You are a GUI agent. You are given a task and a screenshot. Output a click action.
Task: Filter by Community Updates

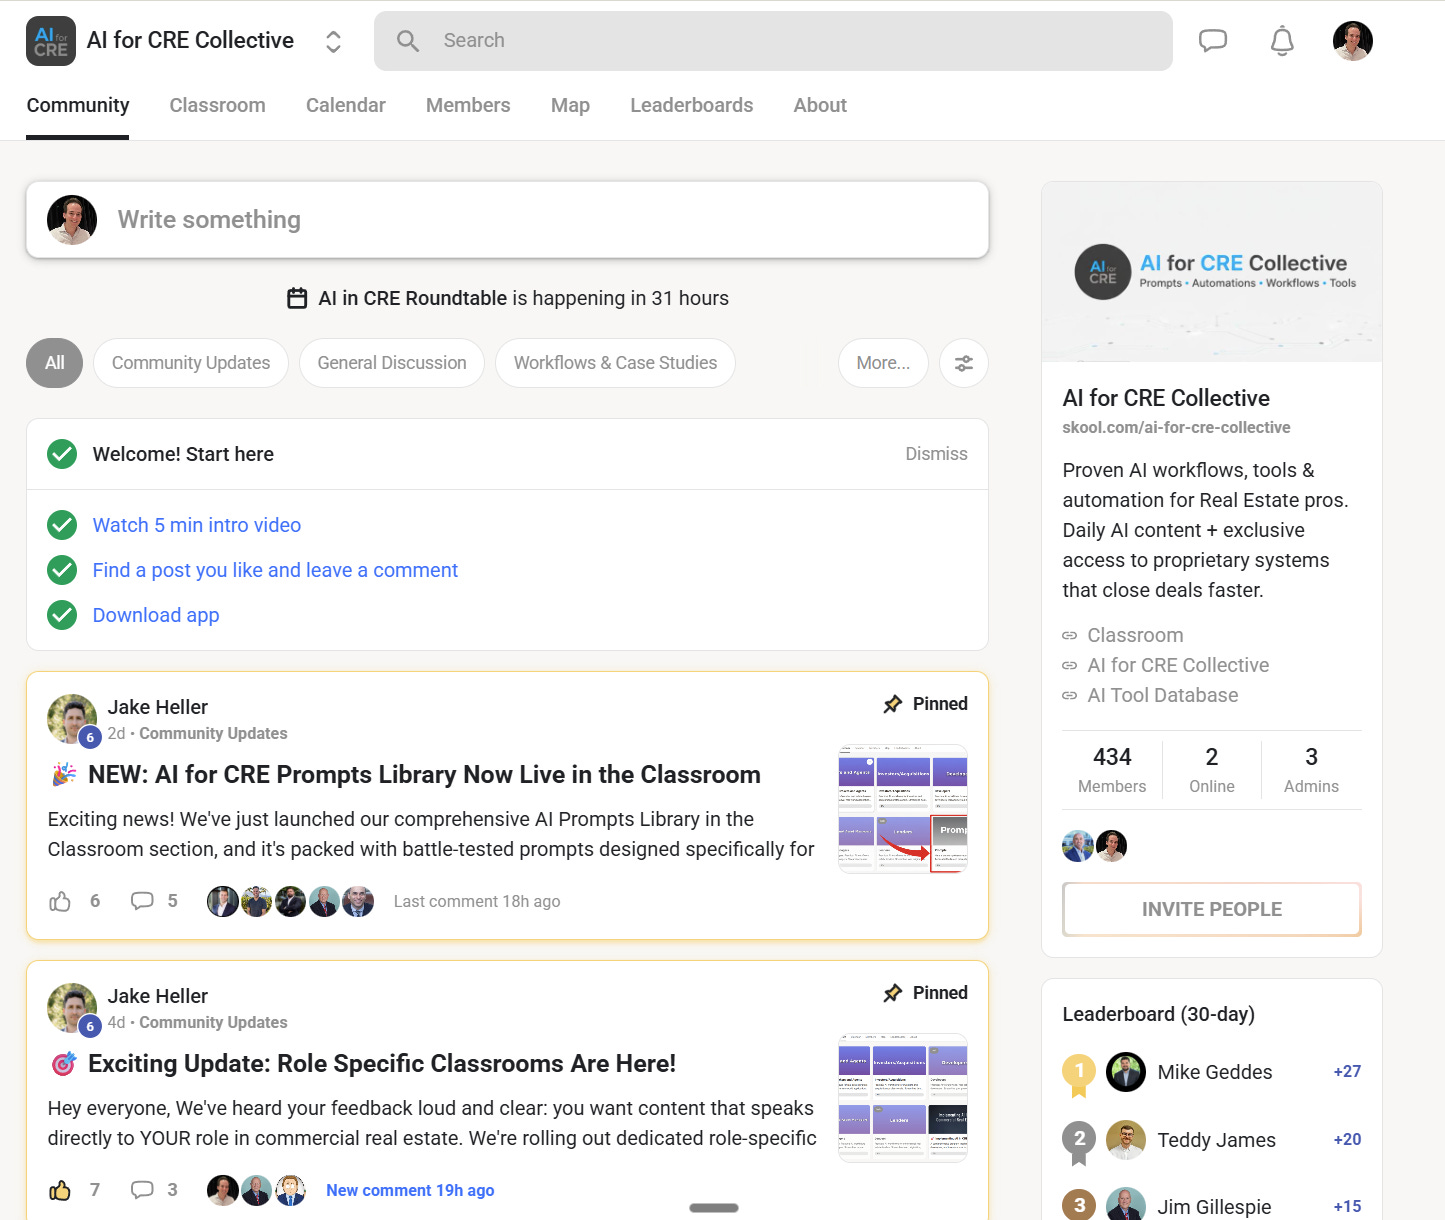click(191, 363)
